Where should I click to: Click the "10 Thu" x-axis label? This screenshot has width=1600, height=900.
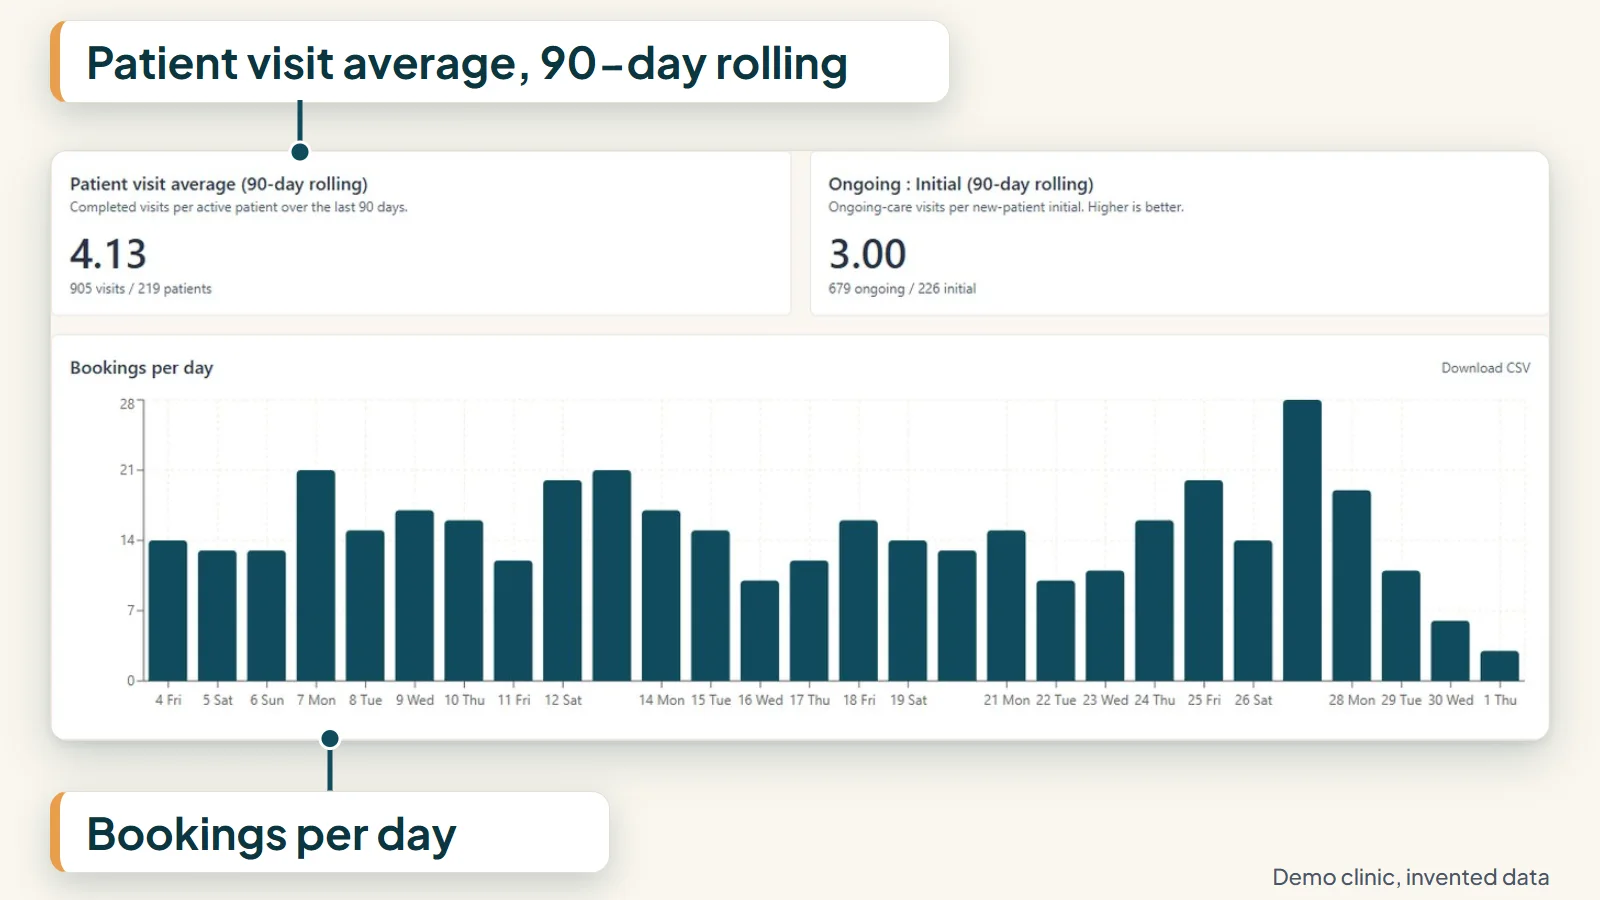(464, 700)
